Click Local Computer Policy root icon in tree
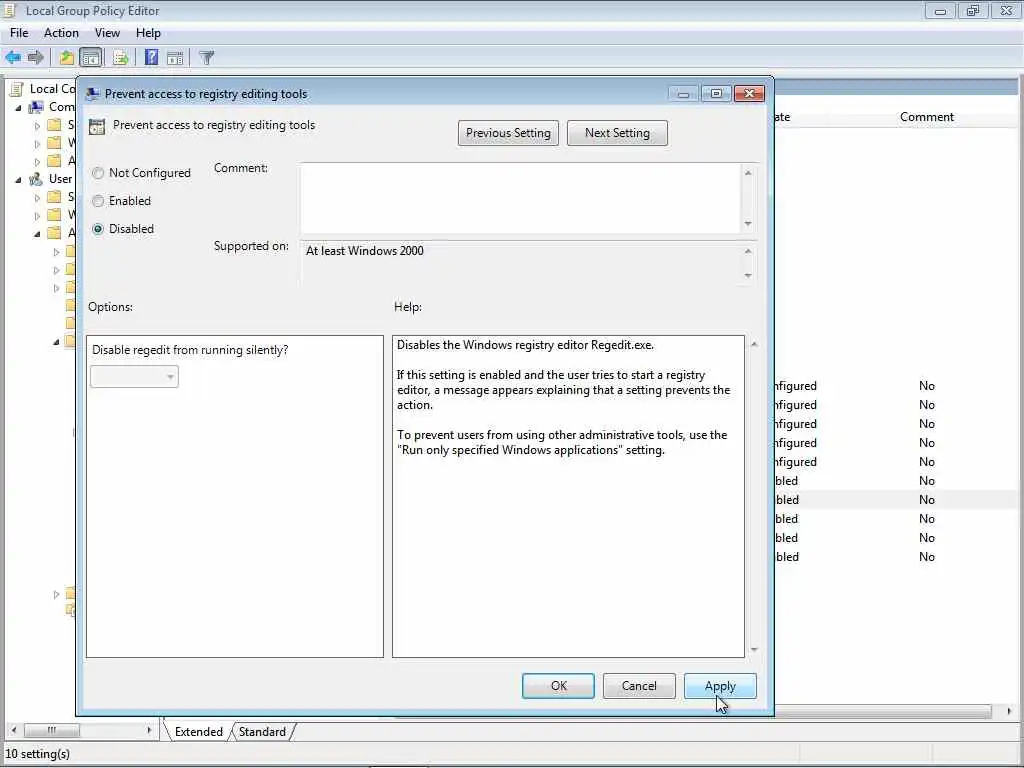1024x768 pixels. (x=17, y=89)
